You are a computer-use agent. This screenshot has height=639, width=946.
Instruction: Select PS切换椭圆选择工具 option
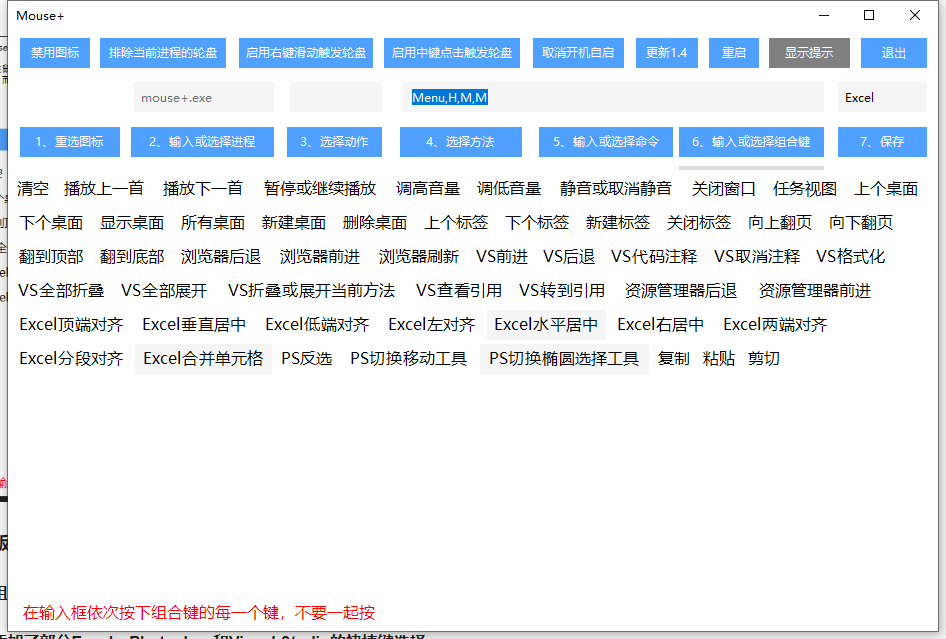click(x=564, y=358)
